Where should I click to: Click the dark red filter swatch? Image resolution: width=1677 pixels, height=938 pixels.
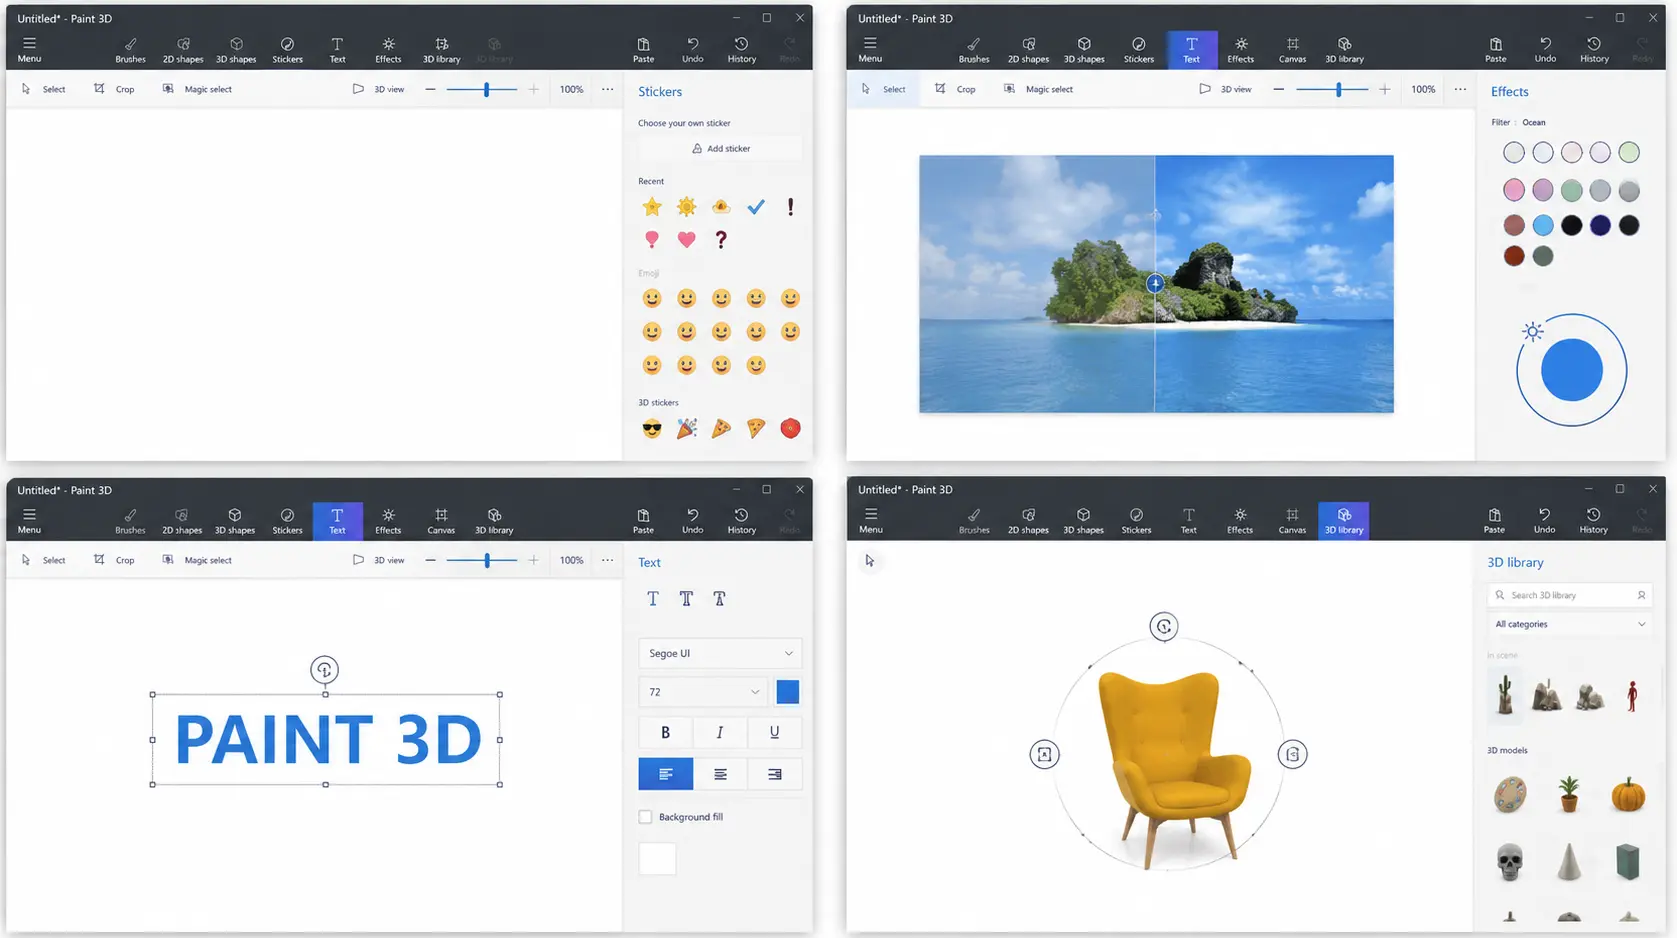1514,256
